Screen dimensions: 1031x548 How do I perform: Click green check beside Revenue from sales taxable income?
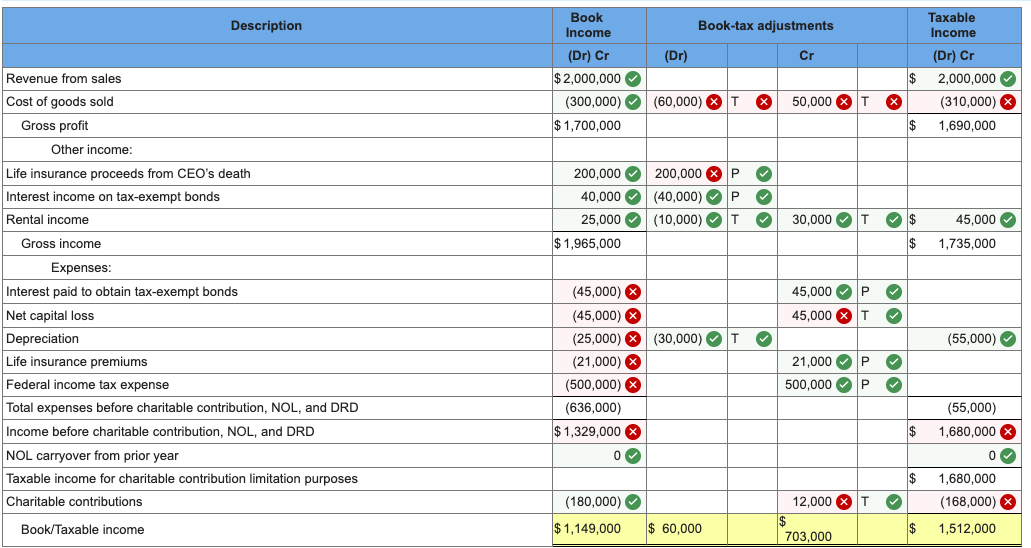[x=1007, y=79]
